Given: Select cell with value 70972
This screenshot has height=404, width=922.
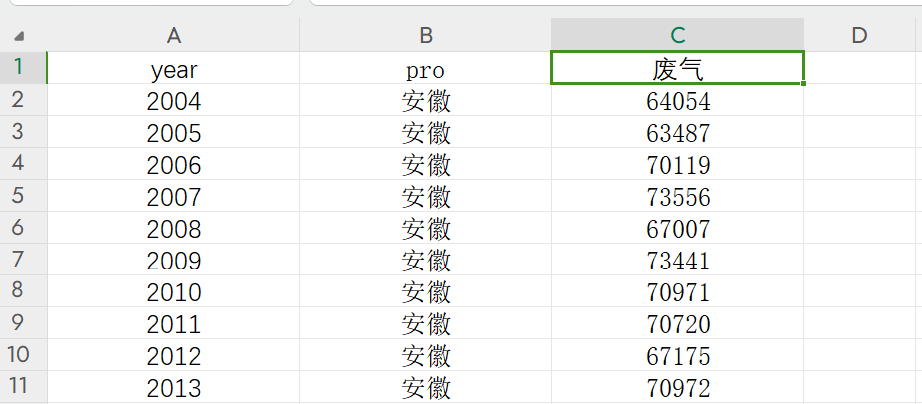Looking at the screenshot, I should point(678,388).
